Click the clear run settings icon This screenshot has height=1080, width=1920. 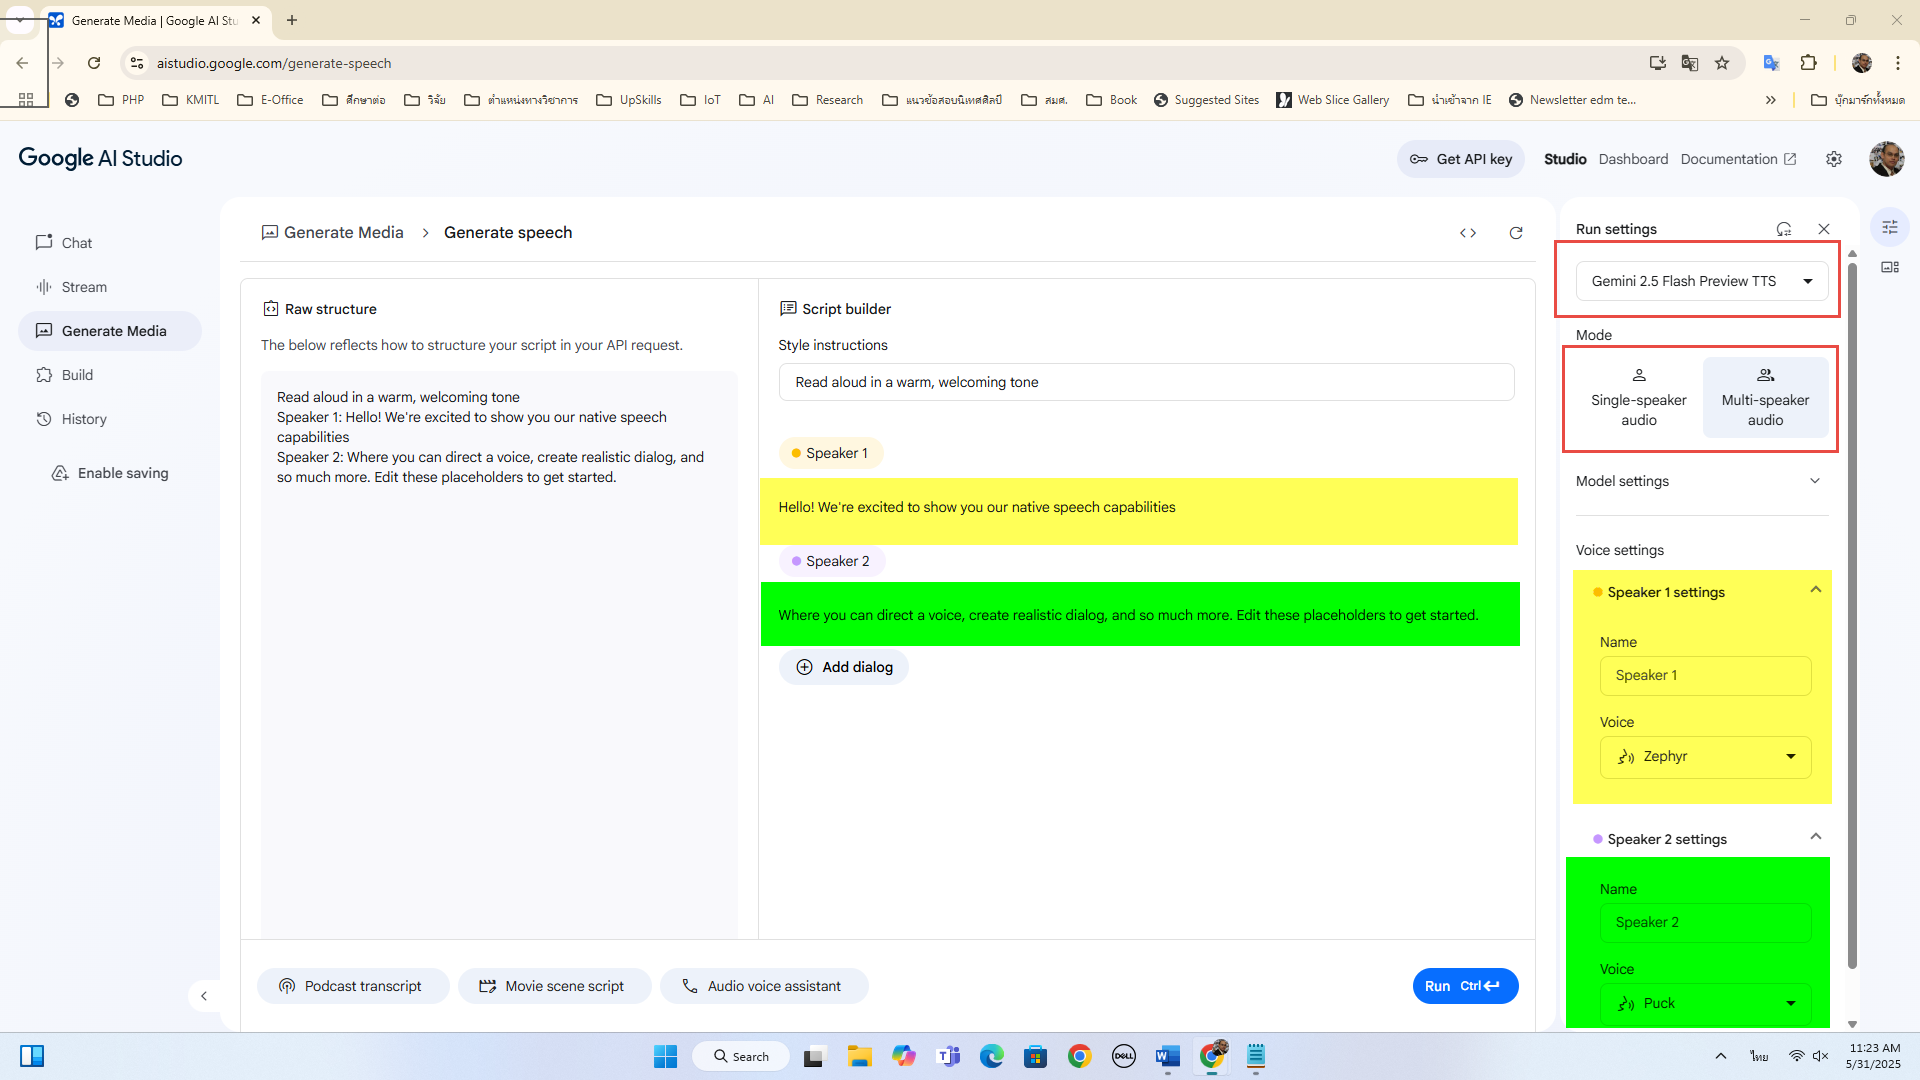click(1784, 229)
